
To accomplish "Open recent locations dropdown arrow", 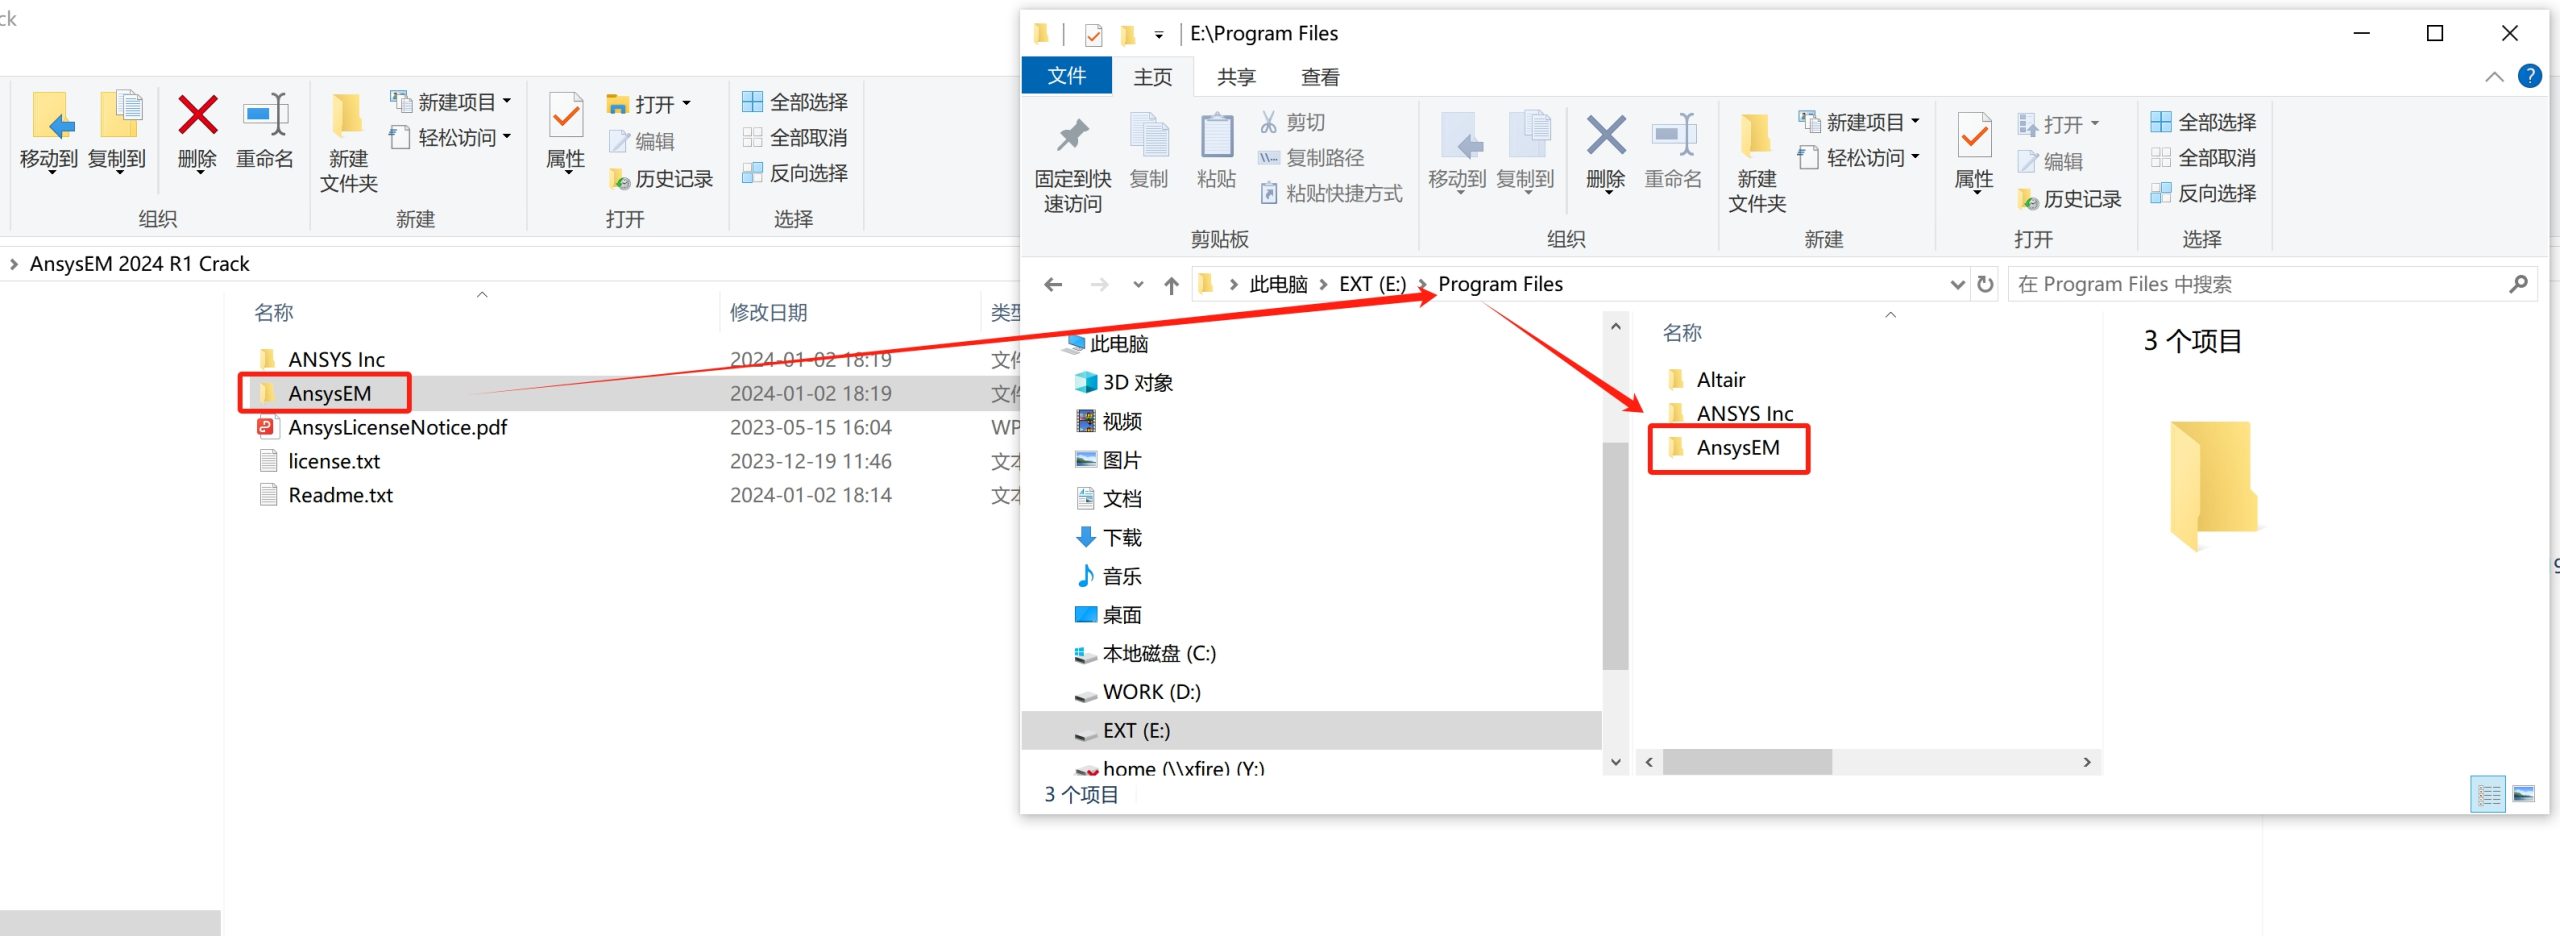I will coord(1138,285).
